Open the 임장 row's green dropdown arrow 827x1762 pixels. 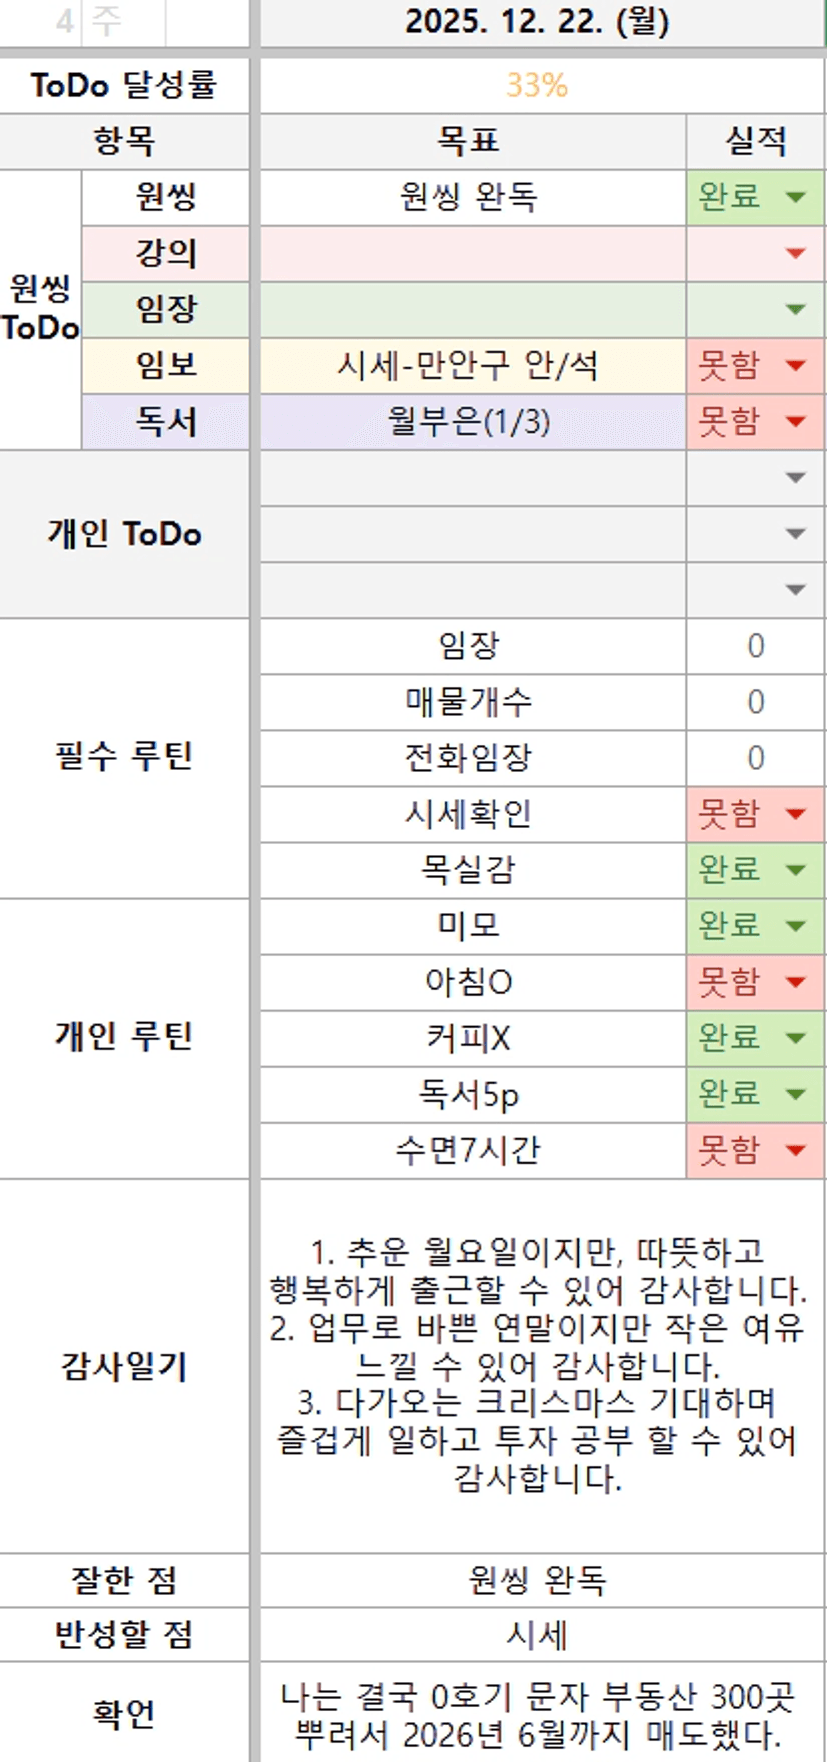coord(796,309)
